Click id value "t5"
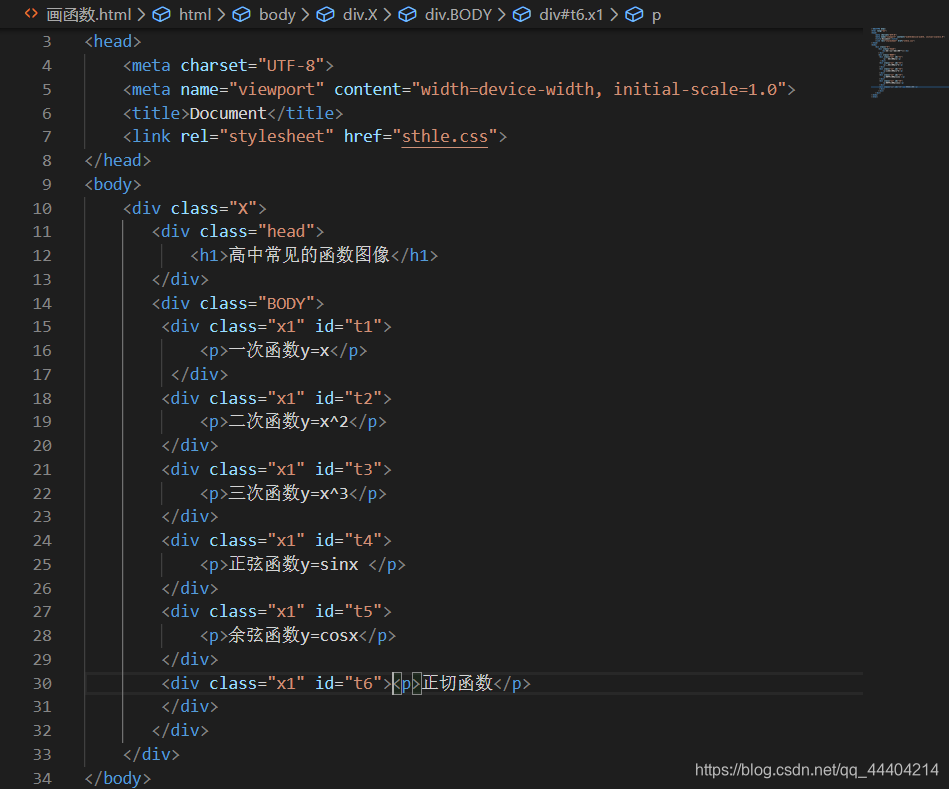Image resolution: width=949 pixels, height=789 pixels. pos(363,612)
